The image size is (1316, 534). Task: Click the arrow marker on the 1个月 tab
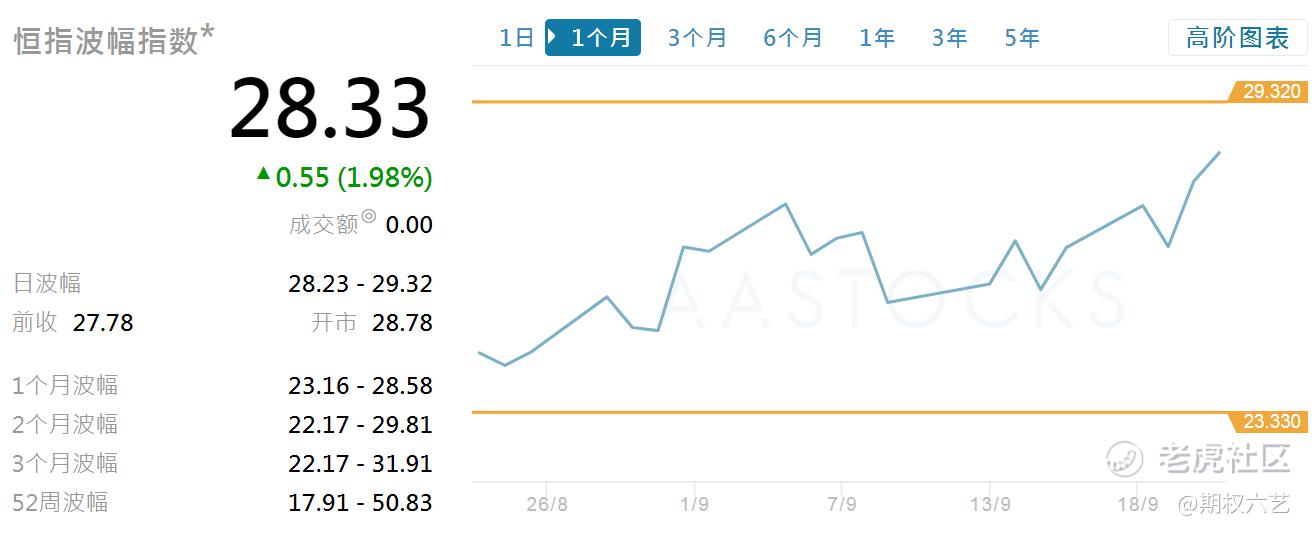[552, 38]
